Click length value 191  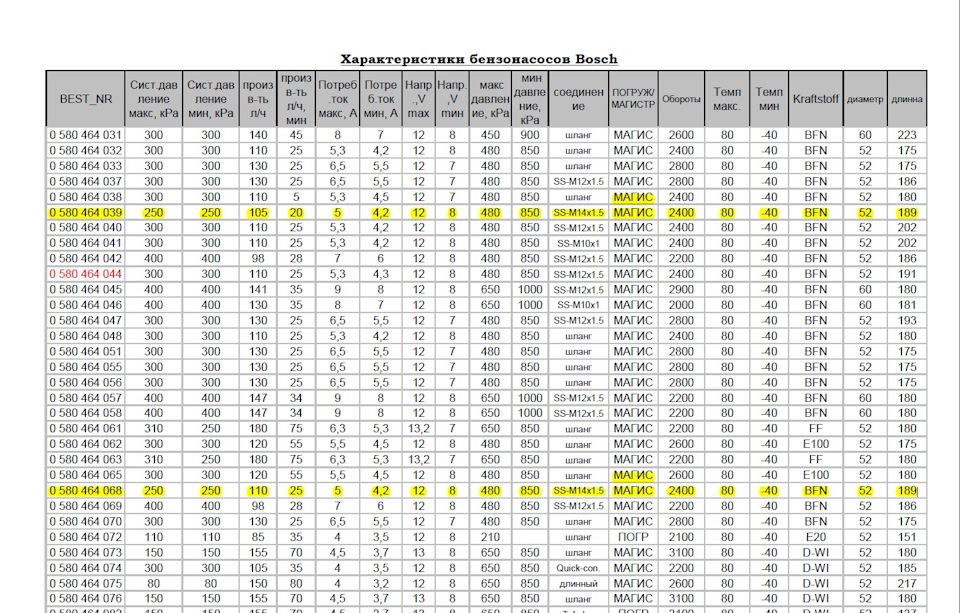(x=907, y=274)
